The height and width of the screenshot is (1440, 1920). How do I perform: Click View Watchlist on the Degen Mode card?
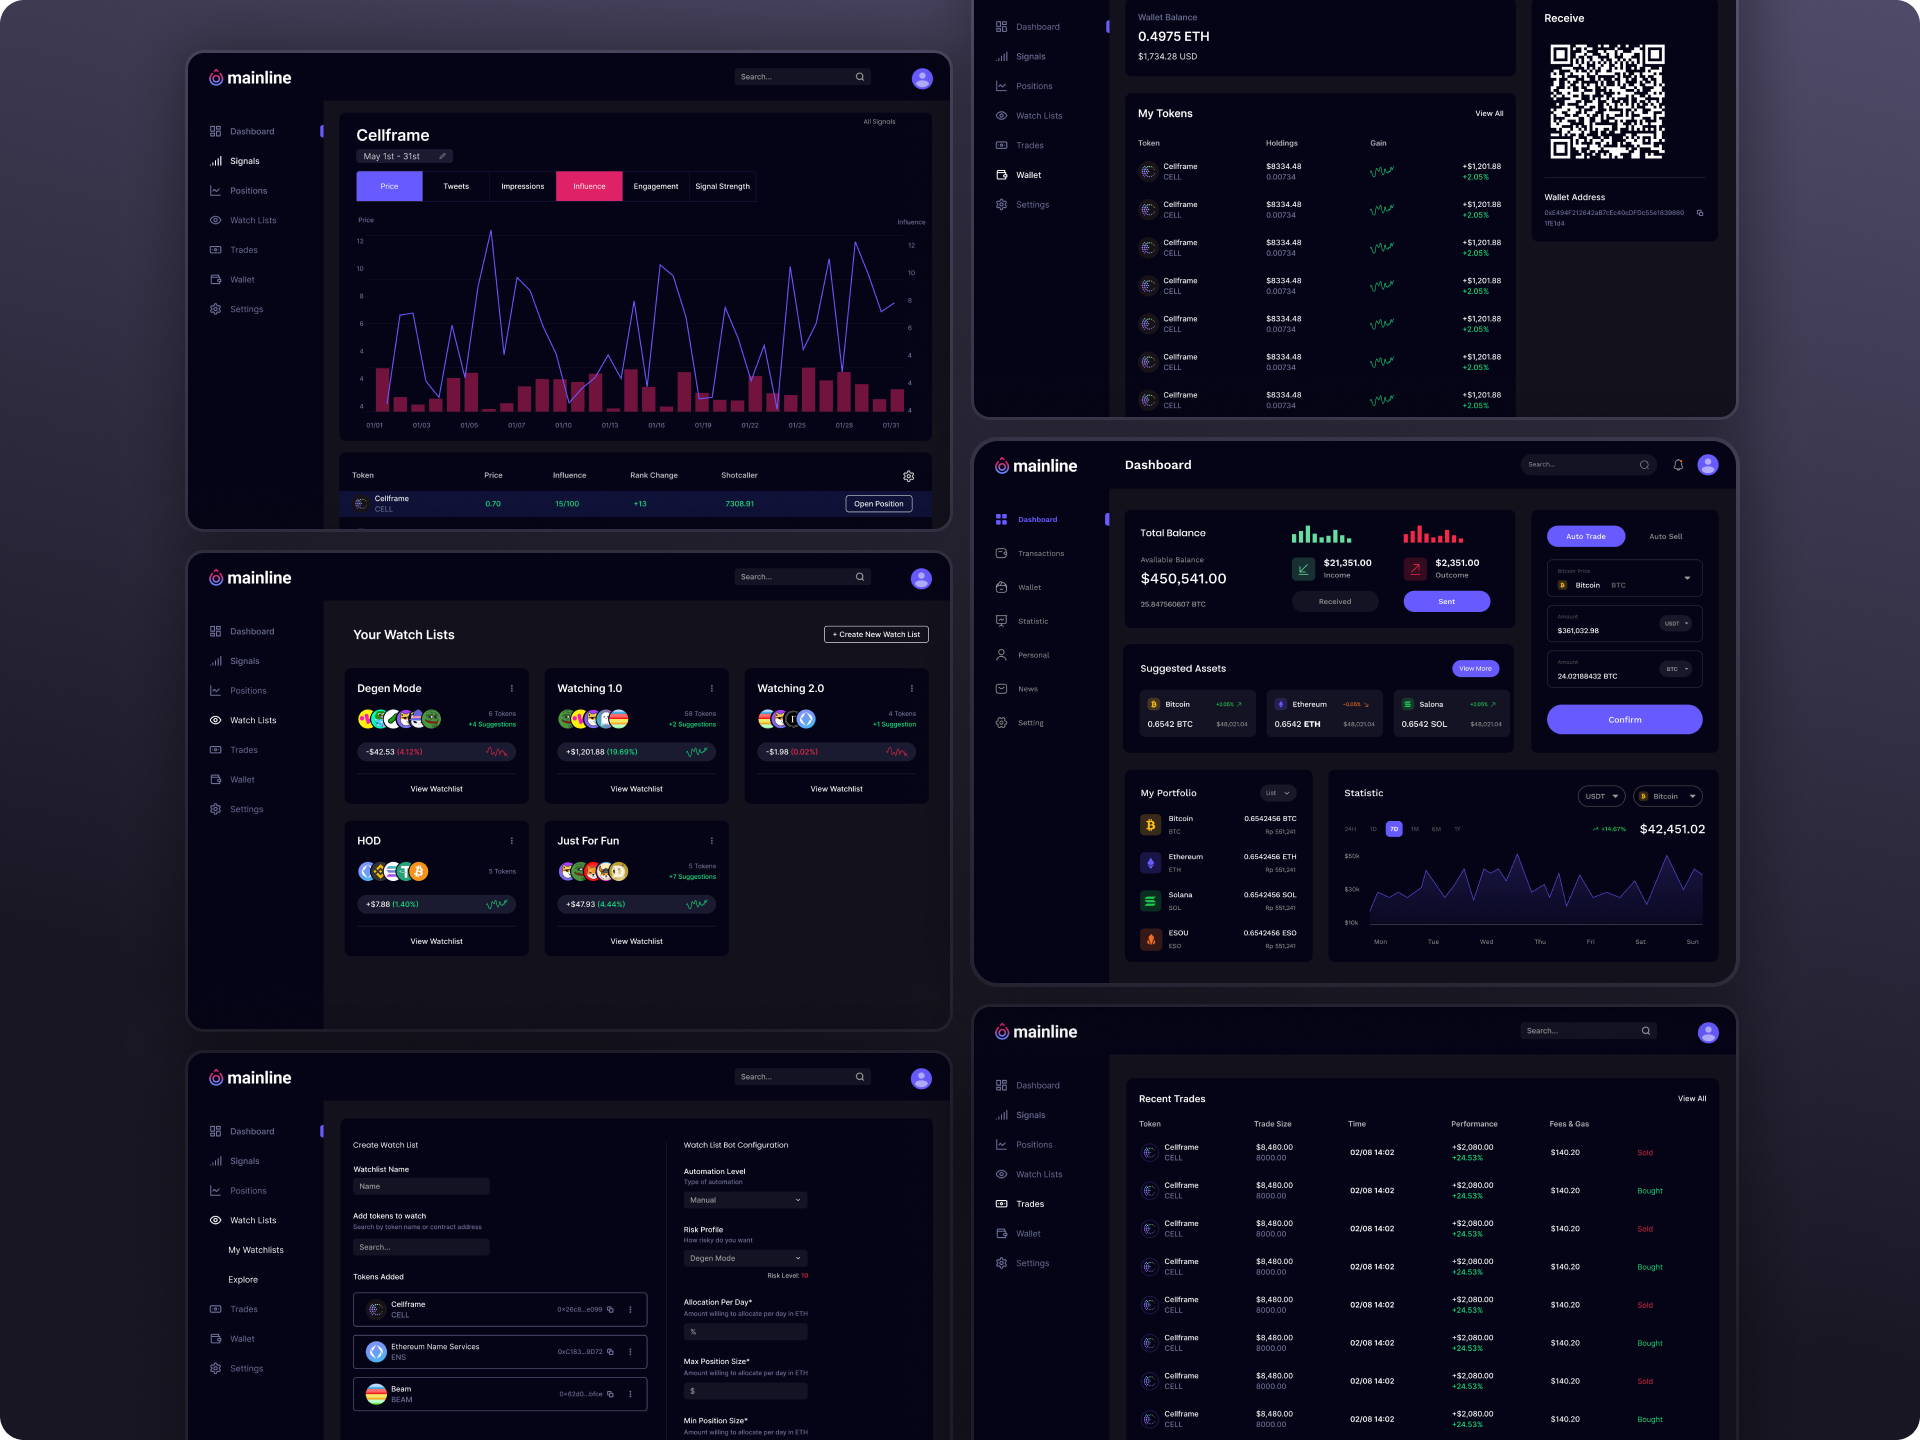tap(436, 789)
